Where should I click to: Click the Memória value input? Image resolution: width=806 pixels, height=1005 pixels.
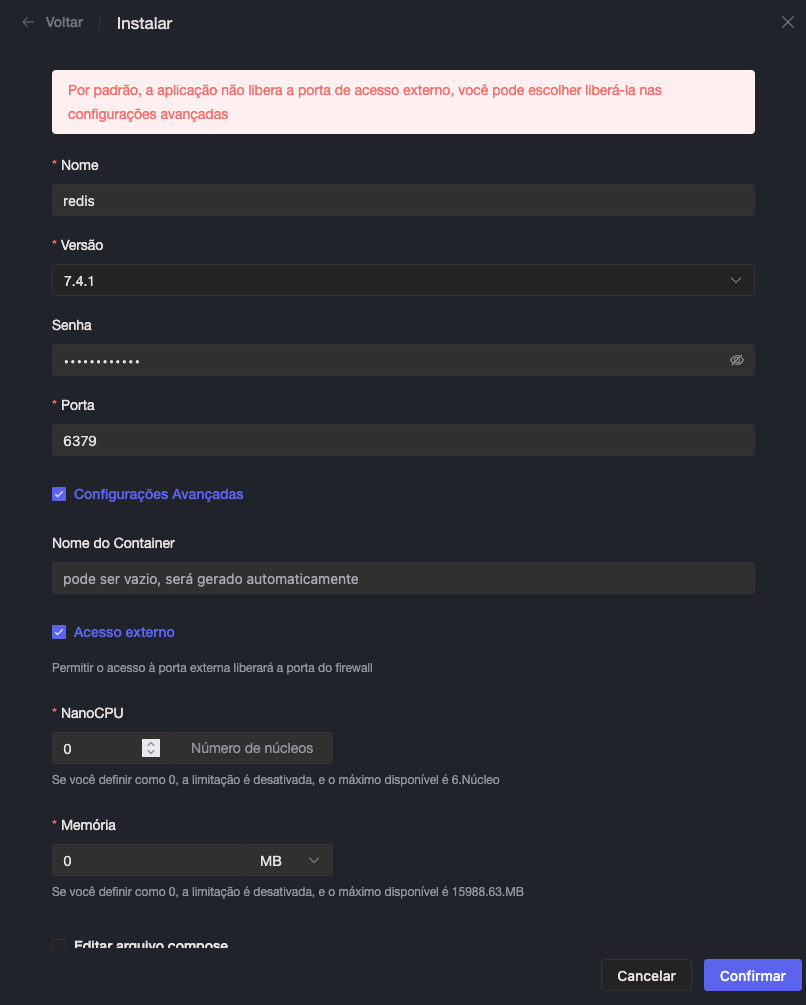[x=148, y=860]
